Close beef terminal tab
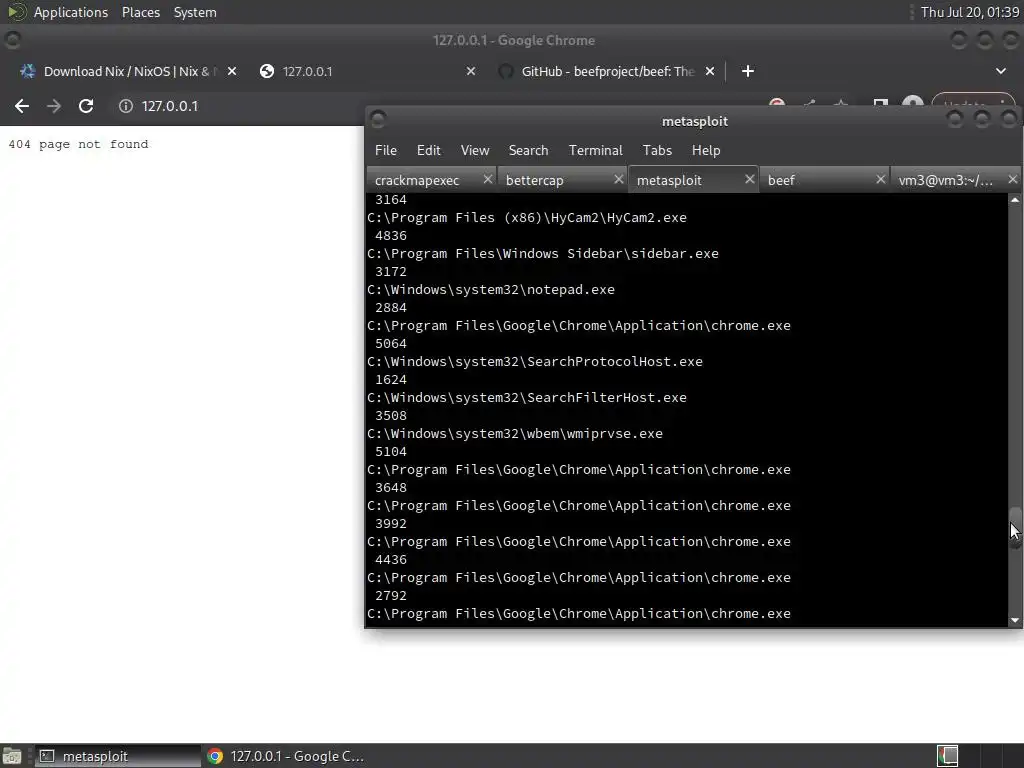This screenshot has height=768, width=1024. click(x=880, y=179)
